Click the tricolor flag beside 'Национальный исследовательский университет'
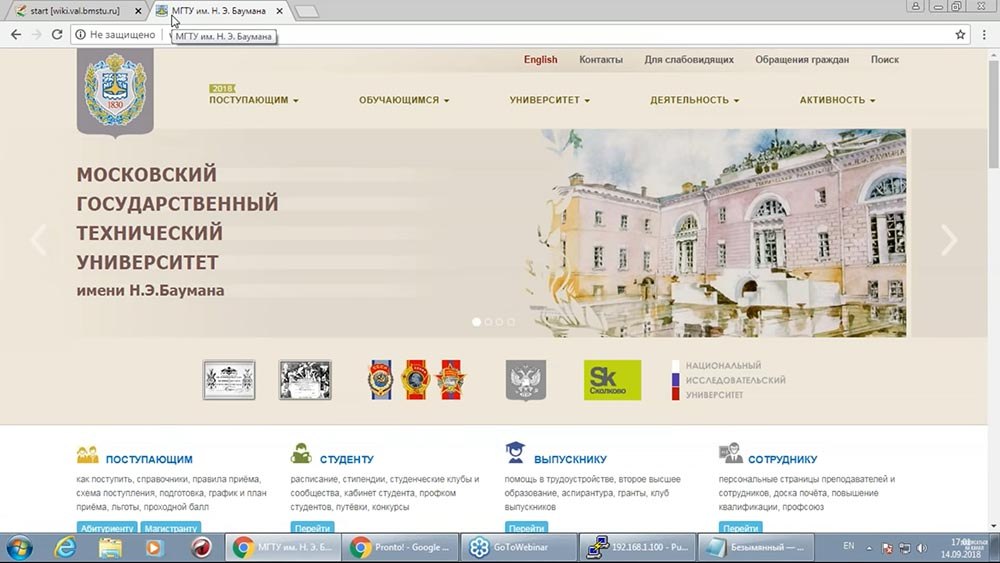 click(x=675, y=380)
